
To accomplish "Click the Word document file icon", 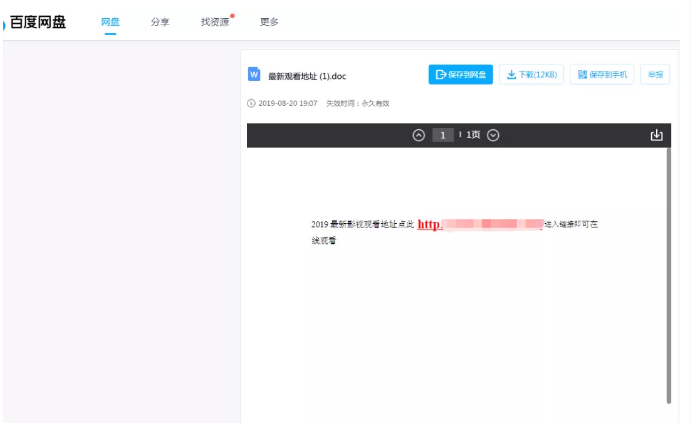I will click(x=254, y=74).
